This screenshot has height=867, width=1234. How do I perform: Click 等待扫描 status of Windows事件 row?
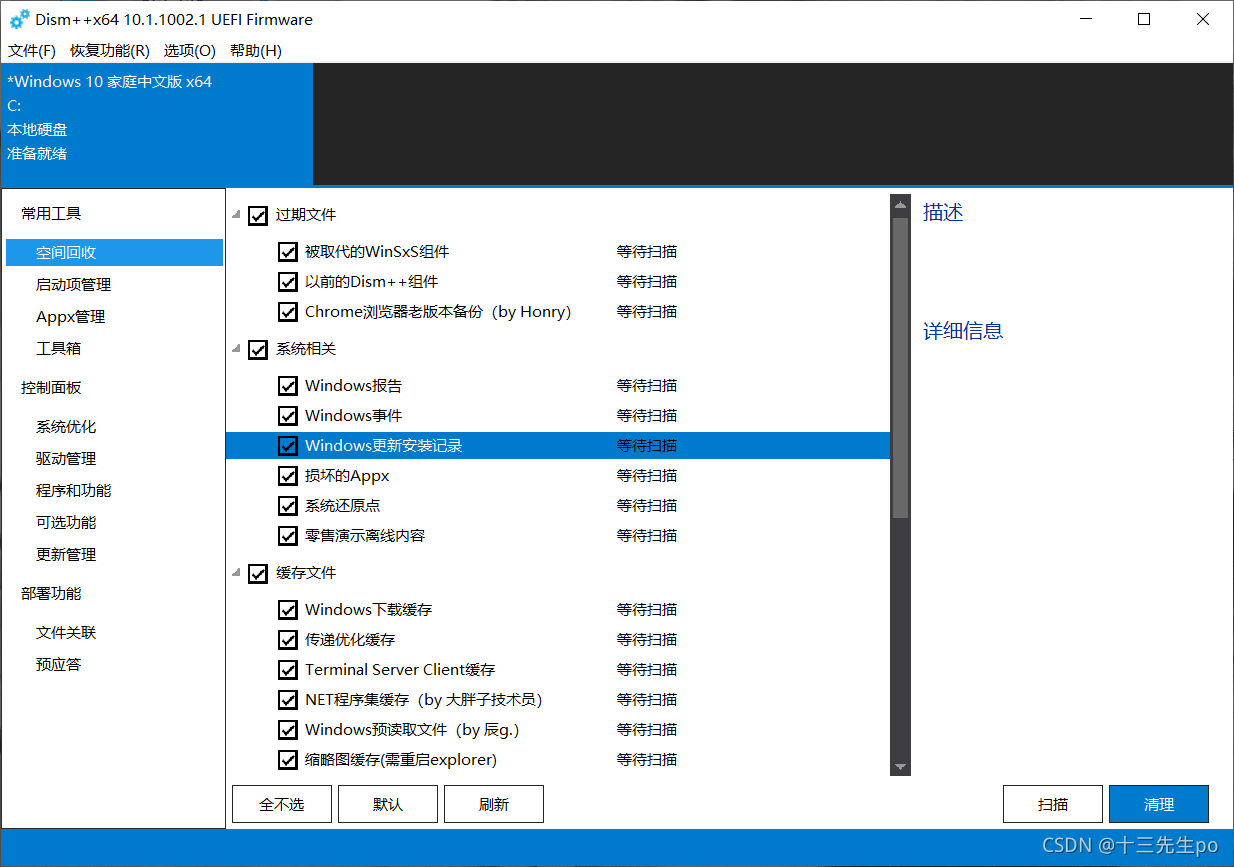point(647,416)
